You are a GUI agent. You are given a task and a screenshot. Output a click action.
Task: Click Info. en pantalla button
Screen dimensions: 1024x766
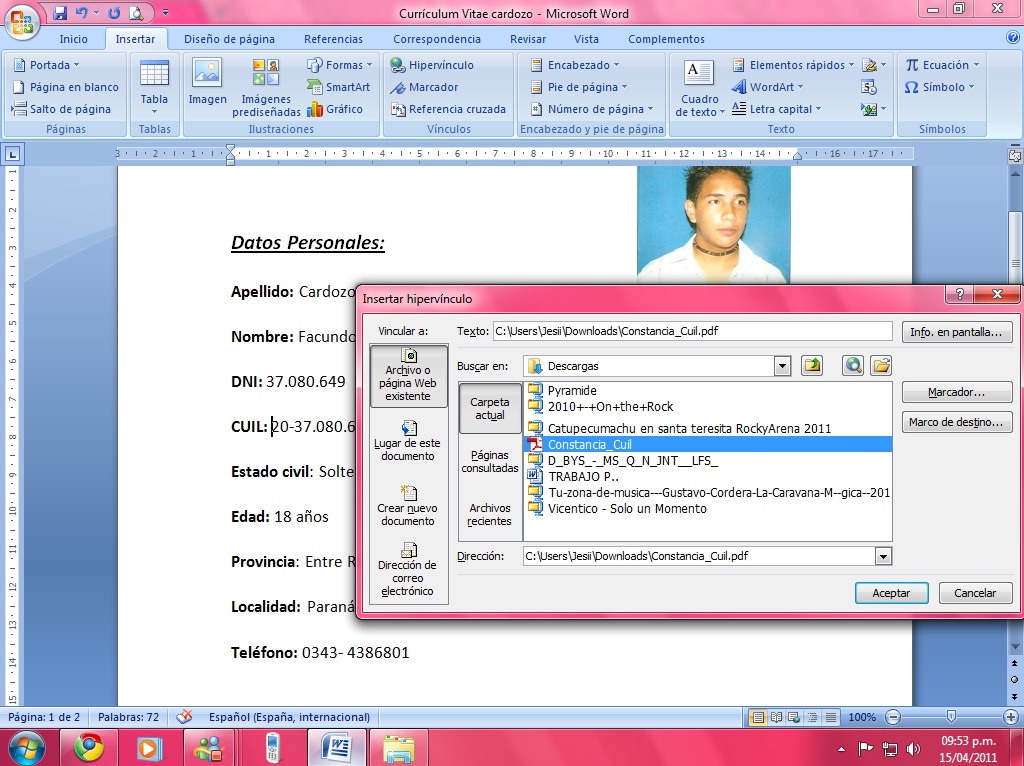tap(956, 332)
